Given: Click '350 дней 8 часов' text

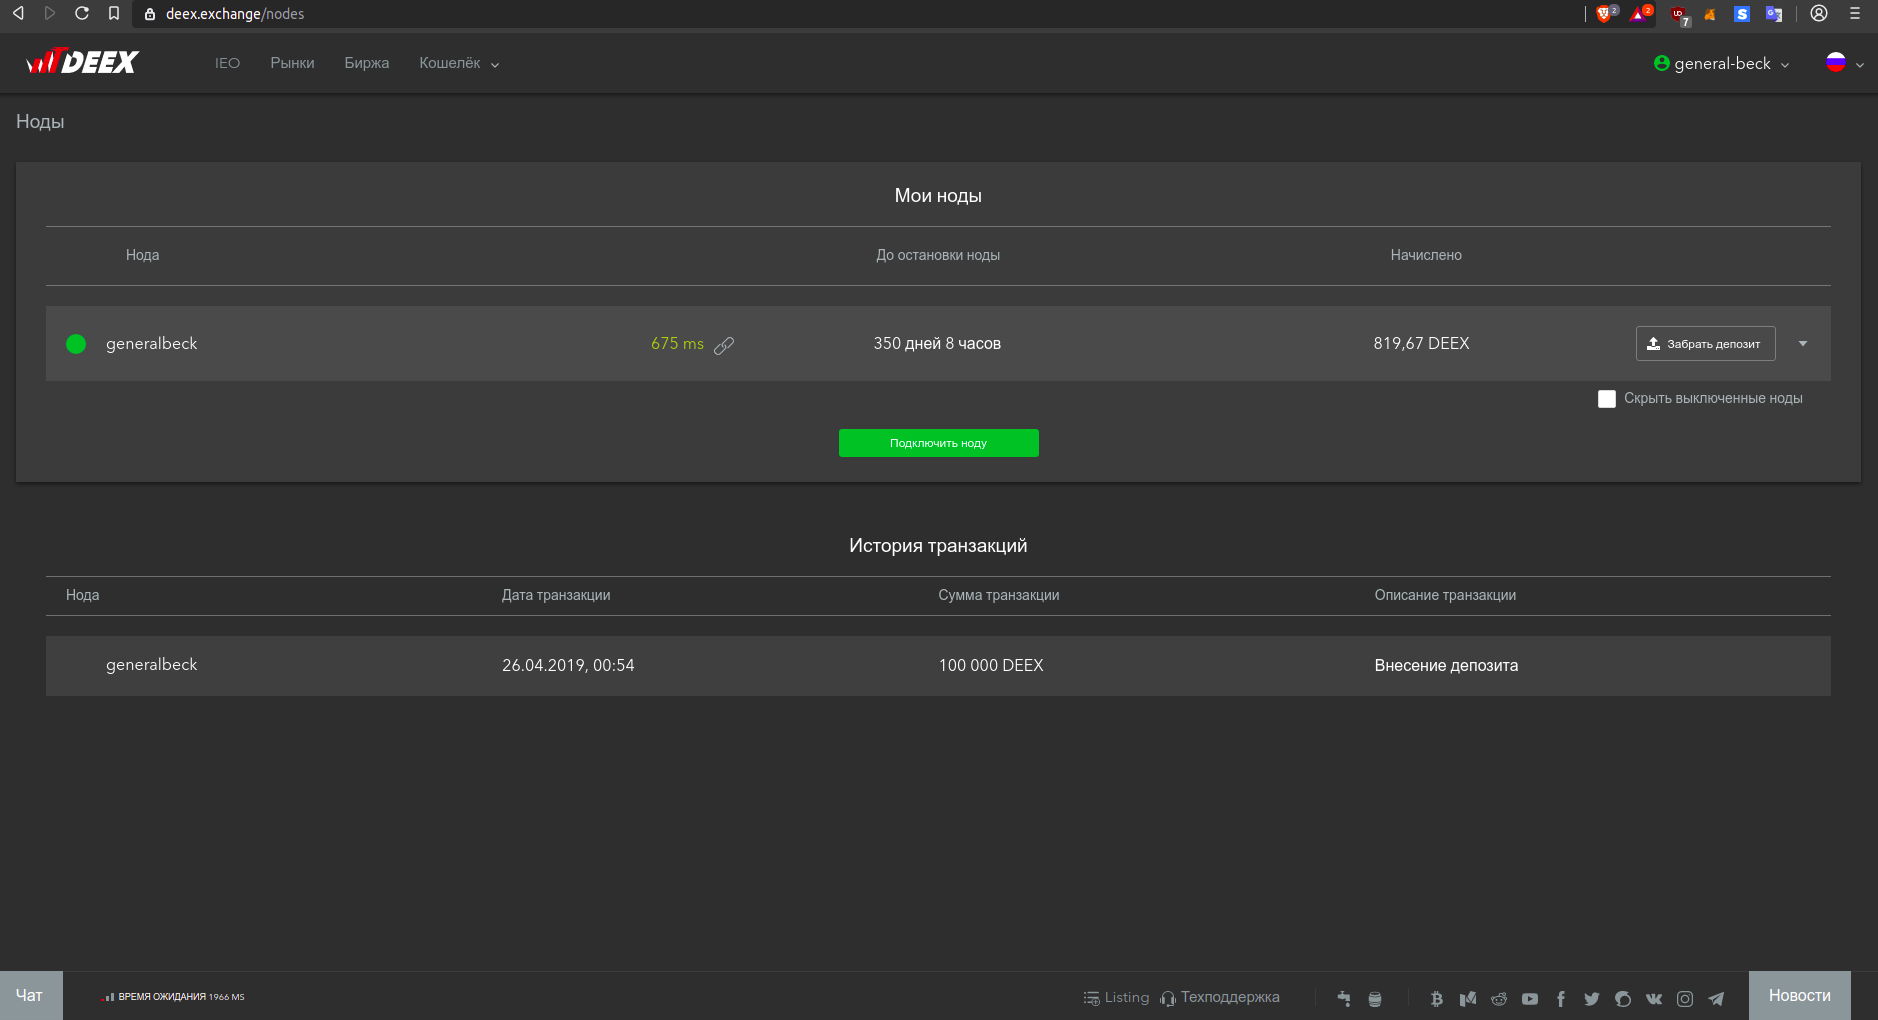Looking at the screenshot, I should coord(937,344).
